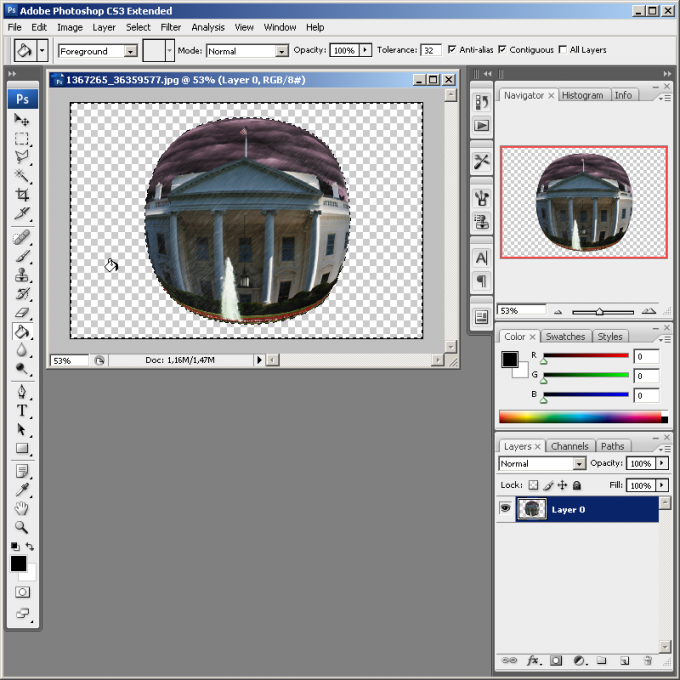Open the document status bar menu arrow
Image resolution: width=680 pixels, height=680 pixels.
pyautogui.click(x=259, y=360)
